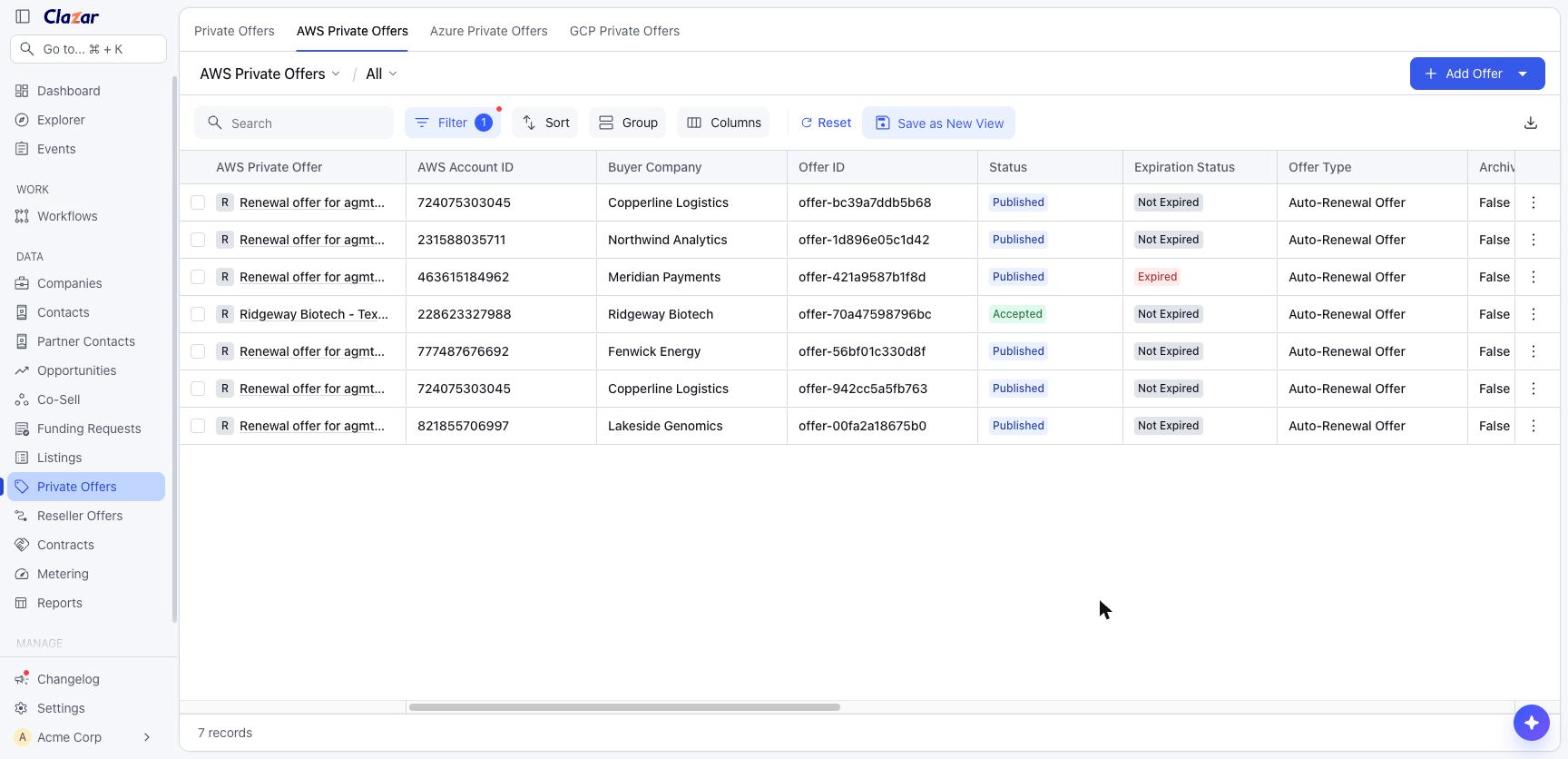Click the download export icon
Screen dimensions: 1568x759
(x=1530, y=123)
